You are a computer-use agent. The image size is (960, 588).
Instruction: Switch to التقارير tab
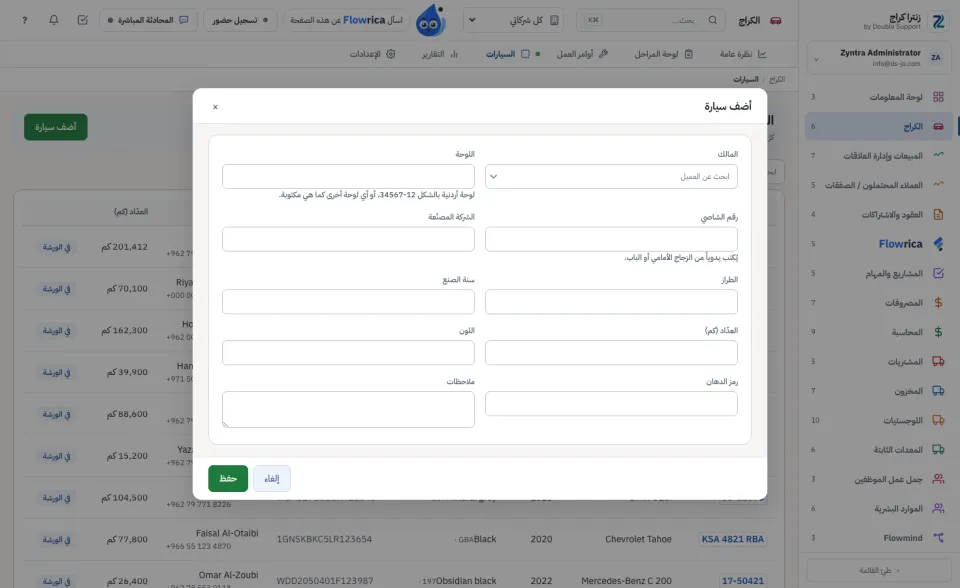pos(440,54)
